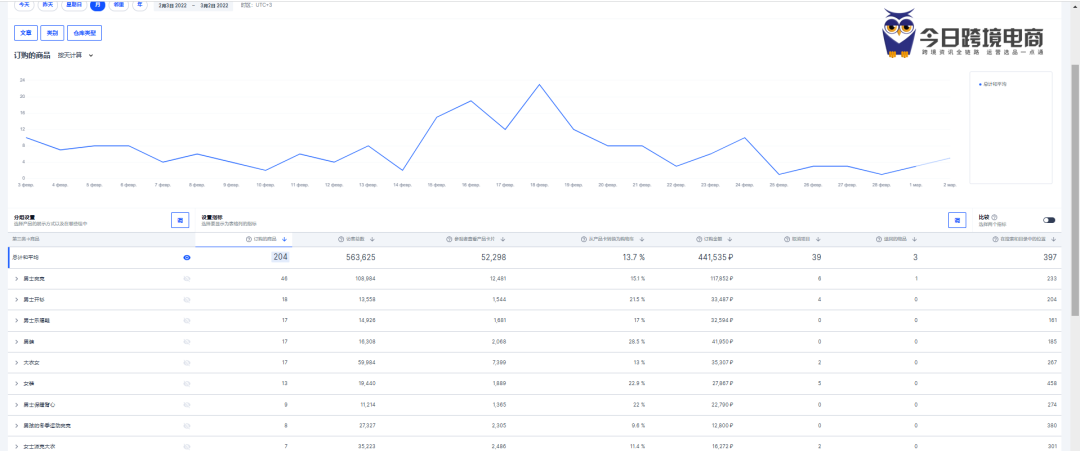
Task: Expand the 男士夹克 category row
Action: (x=16, y=278)
